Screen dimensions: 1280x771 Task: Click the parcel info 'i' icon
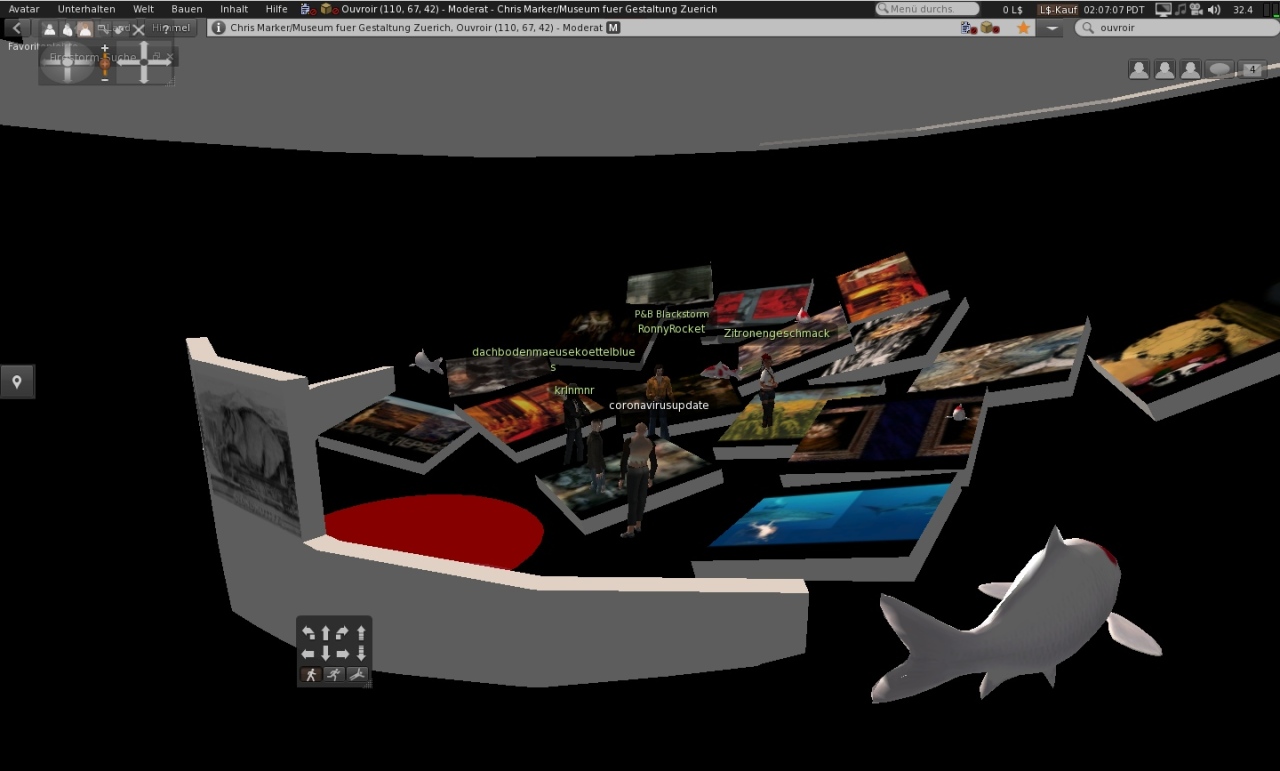click(x=218, y=28)
